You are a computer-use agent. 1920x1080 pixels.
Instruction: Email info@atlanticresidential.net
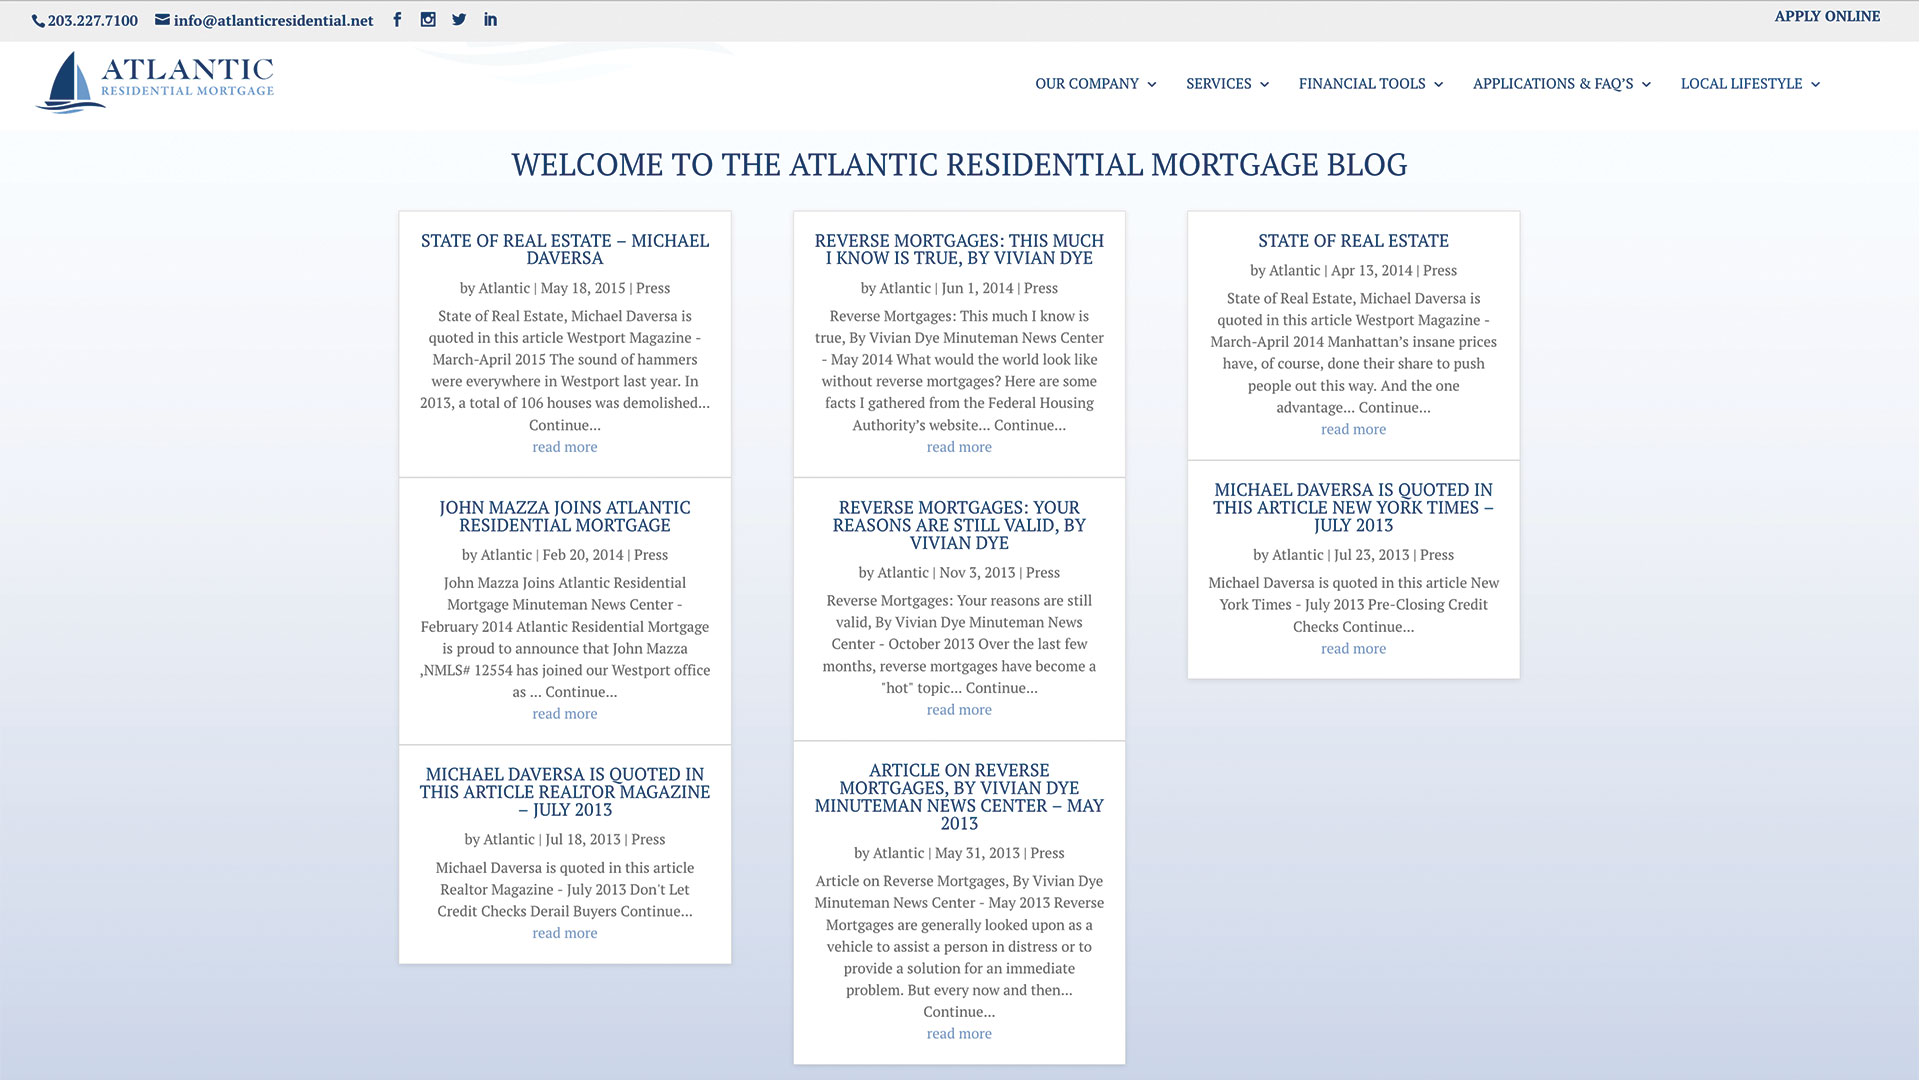(x=273, y=21)
